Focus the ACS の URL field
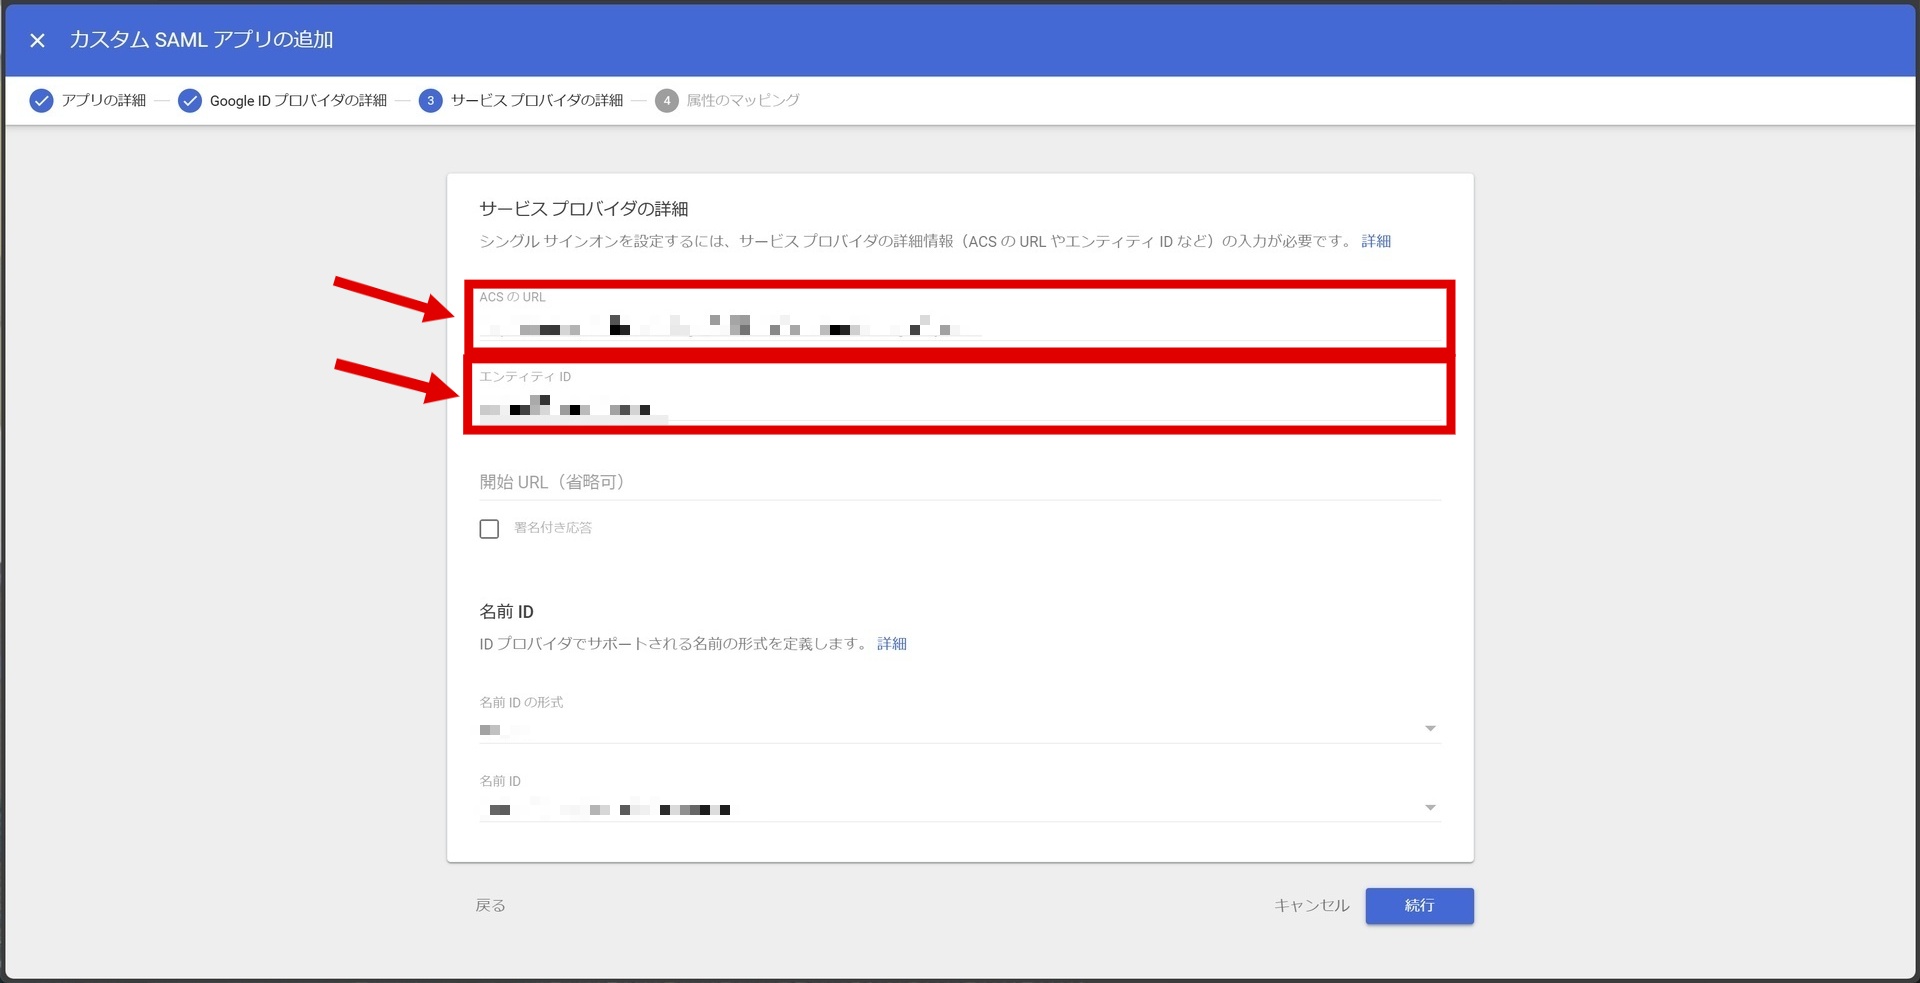Image resolution: width=1920 pixels, height=983 pixels. pos(960,317)
